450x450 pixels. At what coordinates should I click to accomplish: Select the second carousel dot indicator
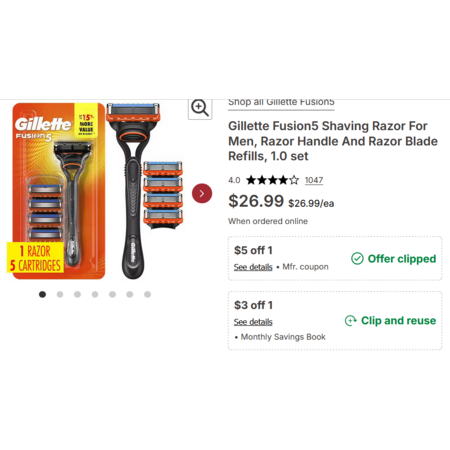[60, 294]
